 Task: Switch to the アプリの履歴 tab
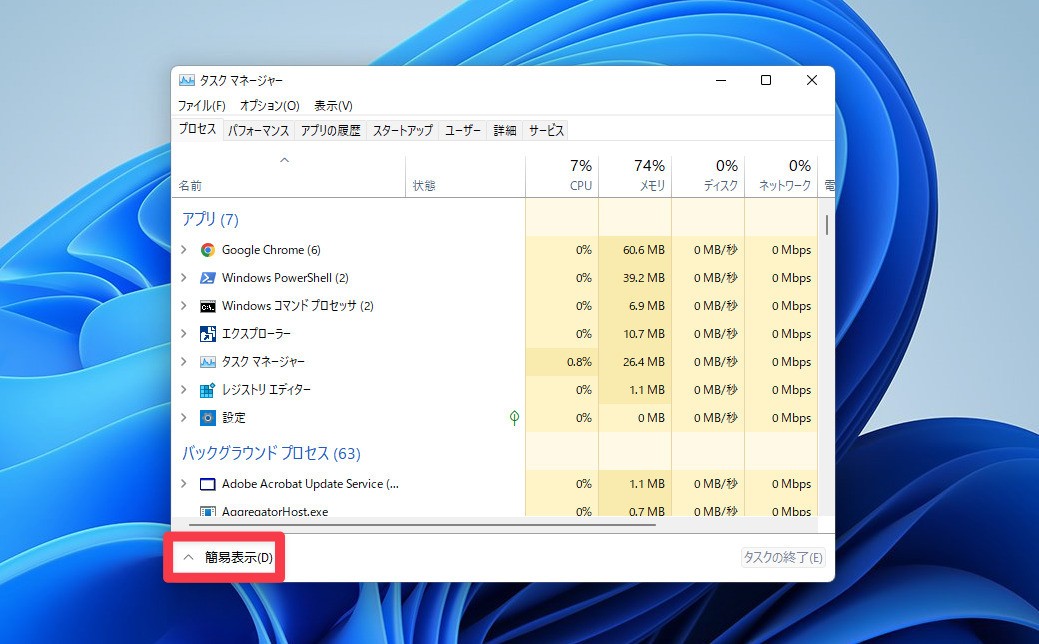(331, 131)
